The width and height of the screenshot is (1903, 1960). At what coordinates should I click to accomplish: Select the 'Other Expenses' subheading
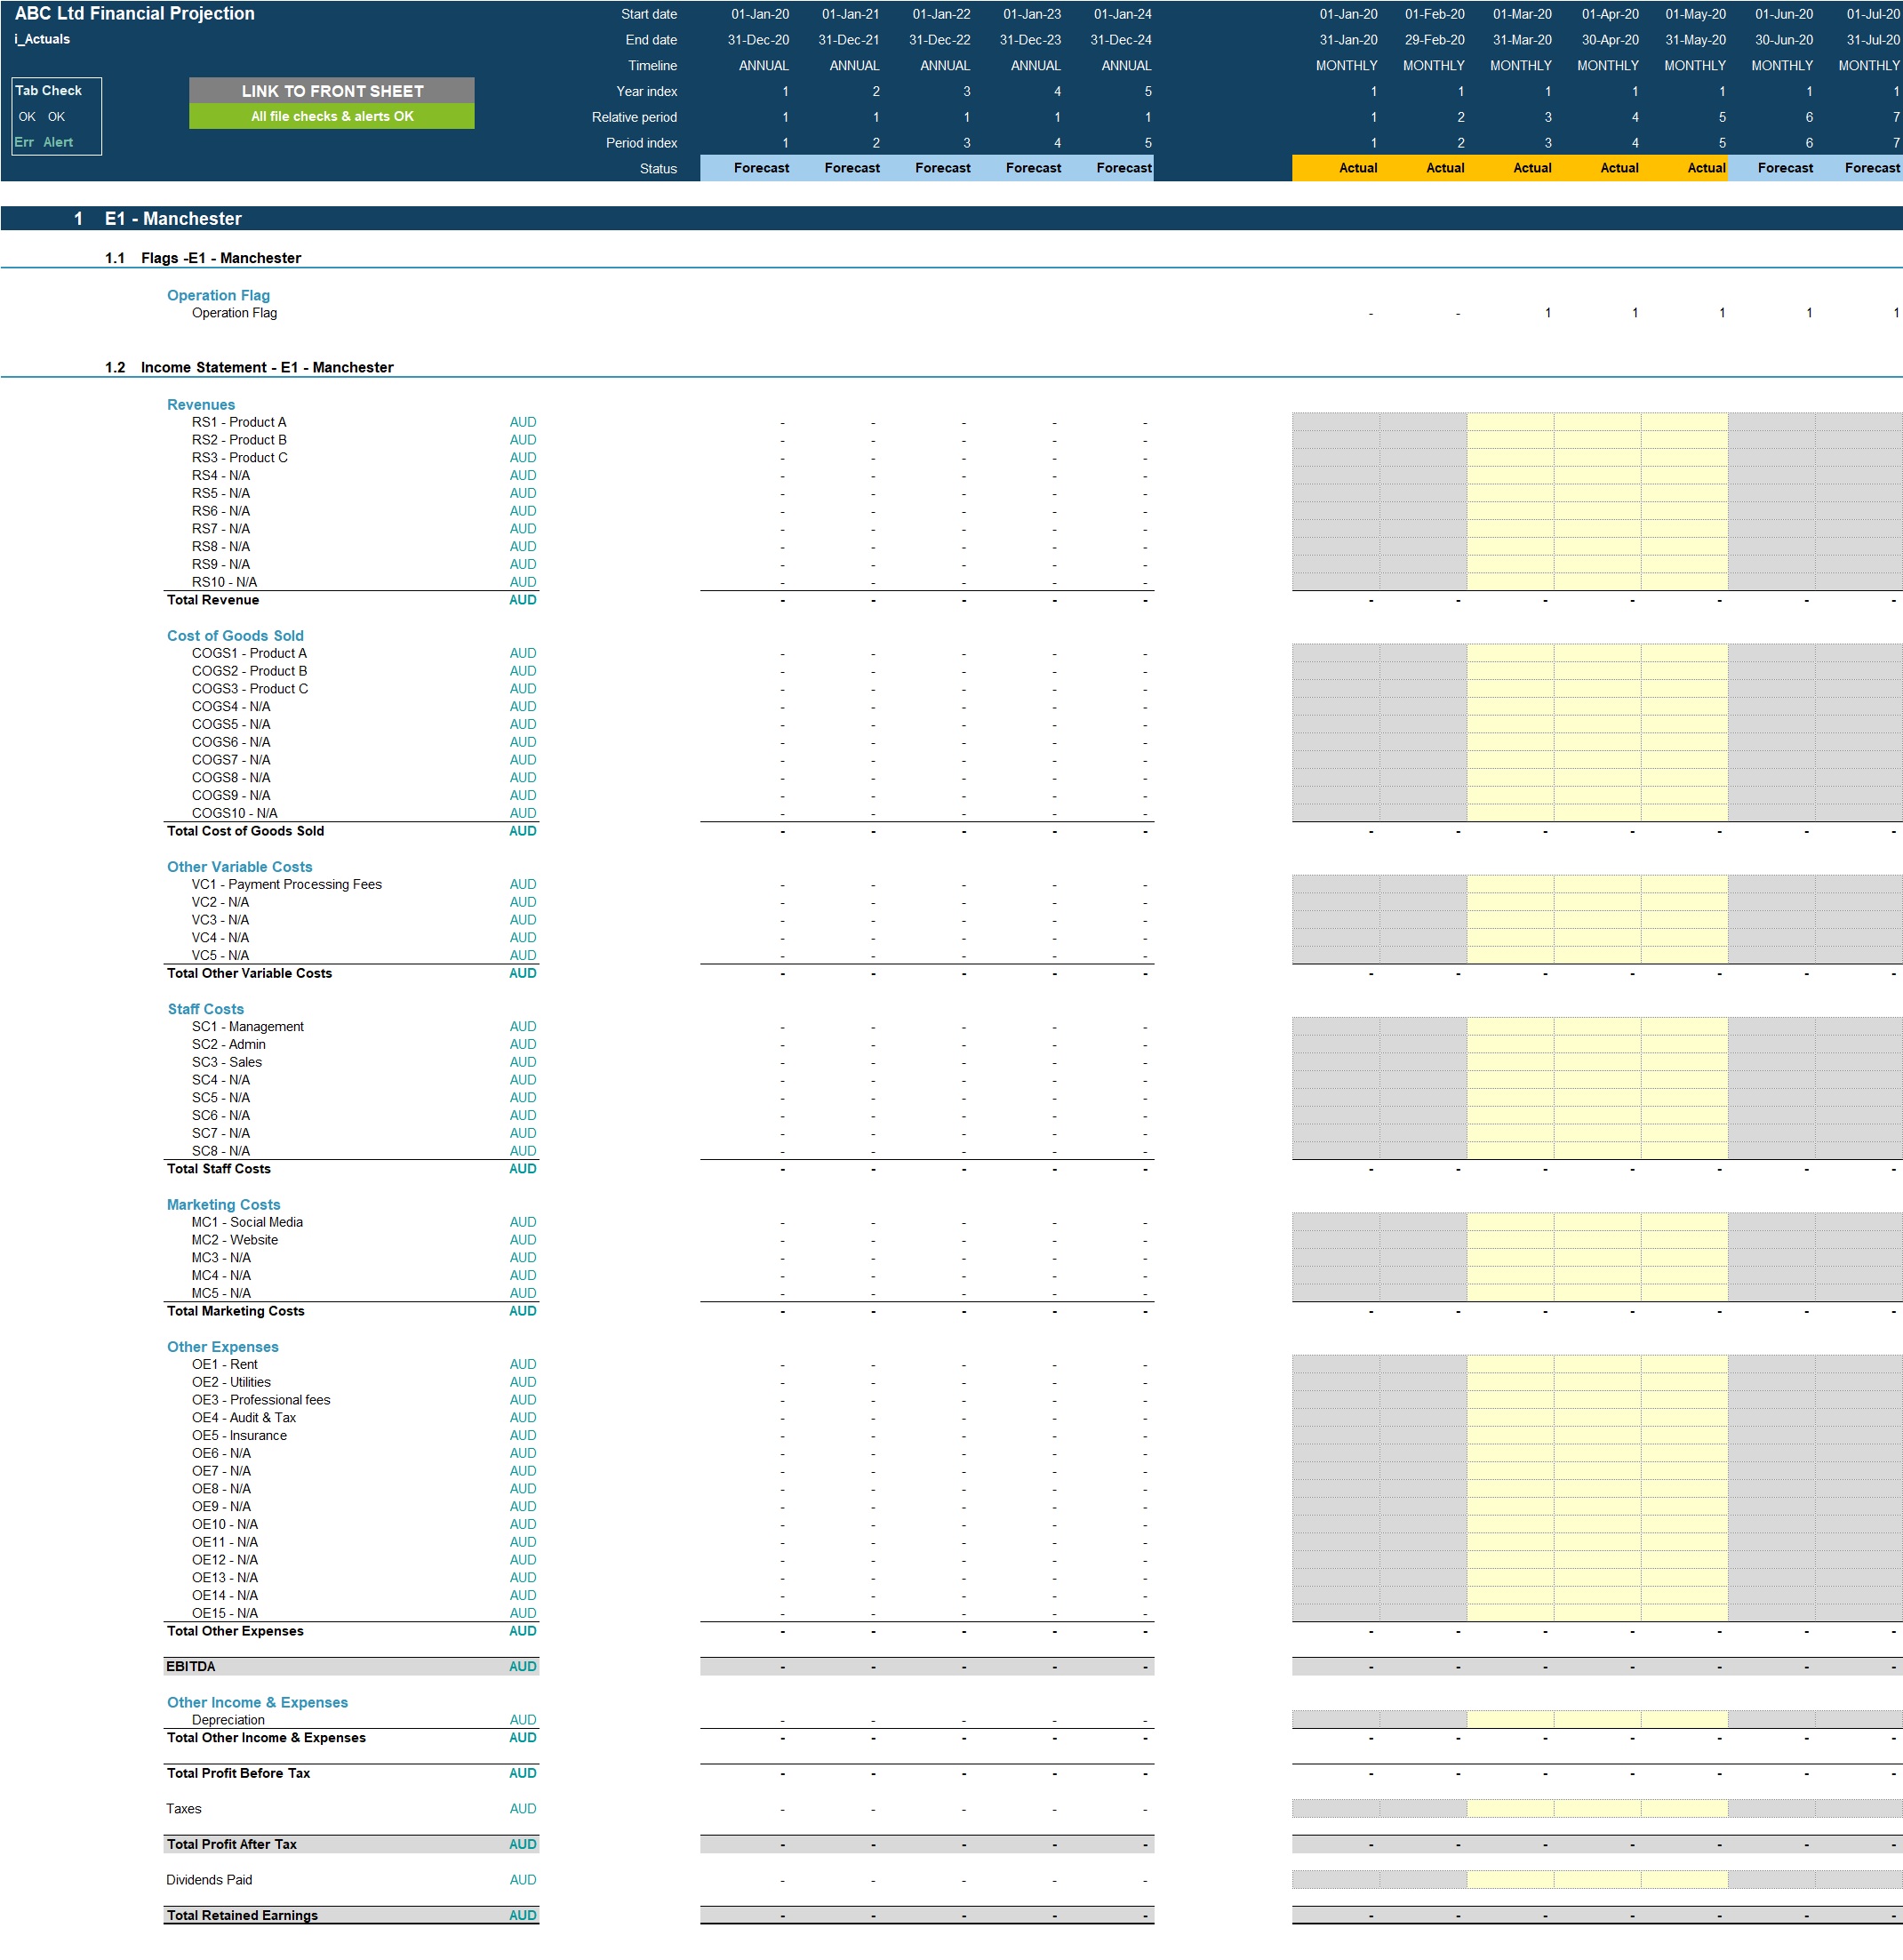[222, 1347]
